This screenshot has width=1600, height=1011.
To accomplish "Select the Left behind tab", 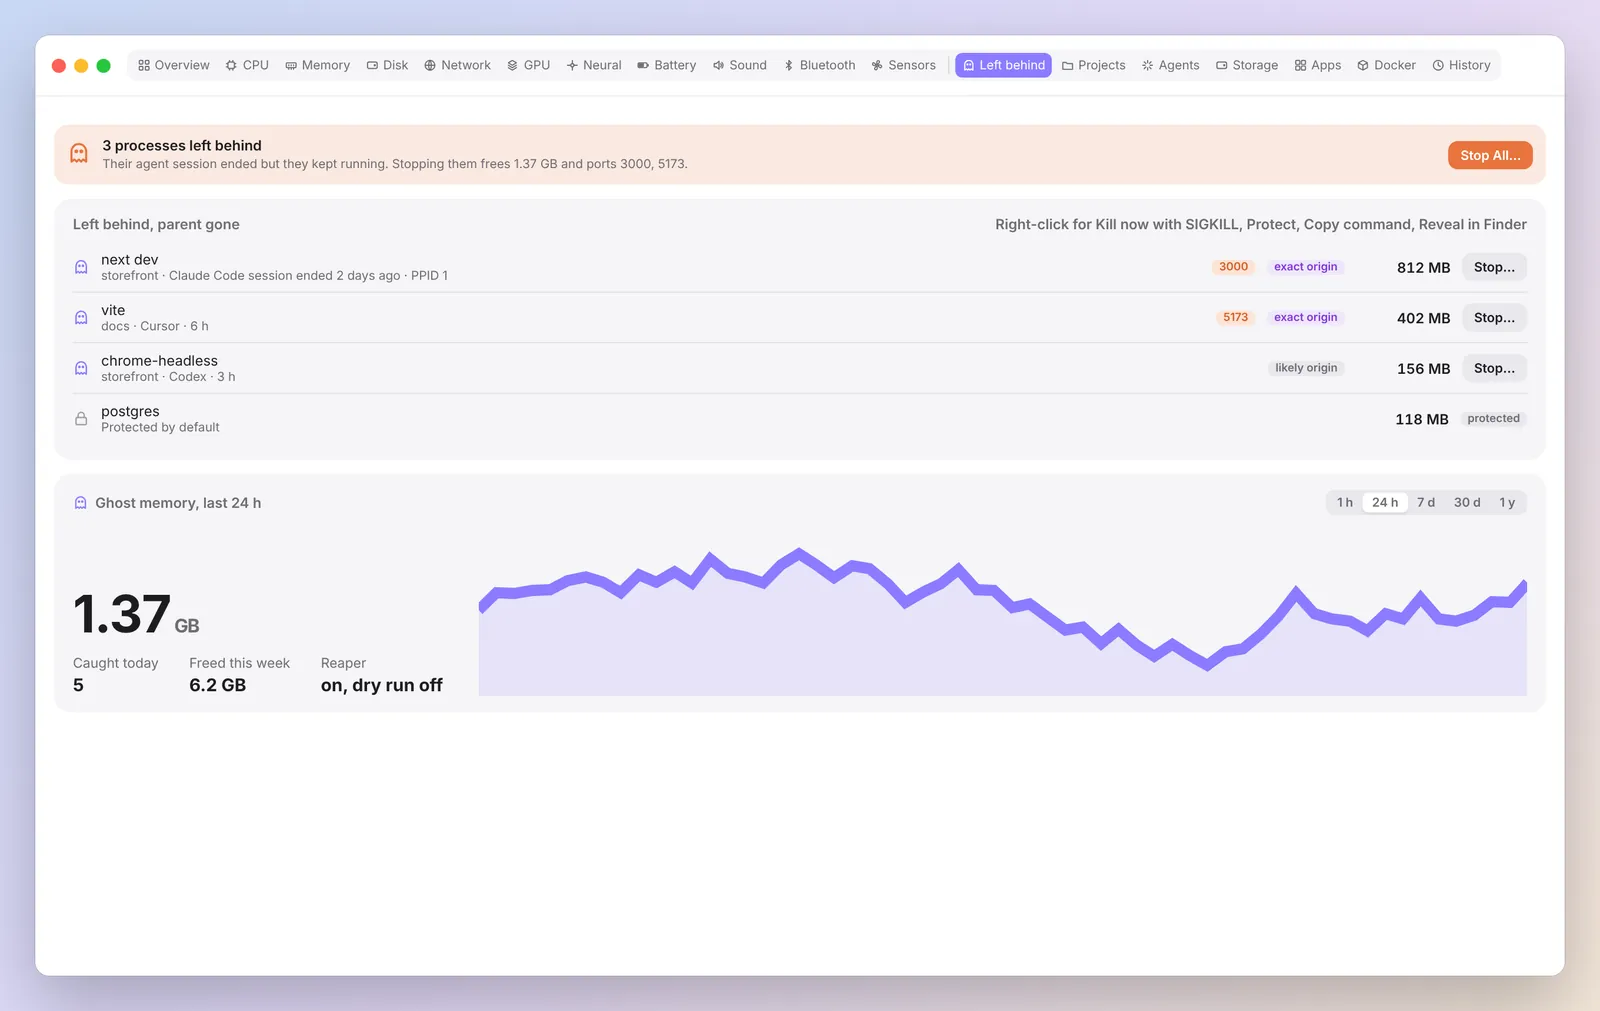I will pyautogui.click(x=1003, y=65).
